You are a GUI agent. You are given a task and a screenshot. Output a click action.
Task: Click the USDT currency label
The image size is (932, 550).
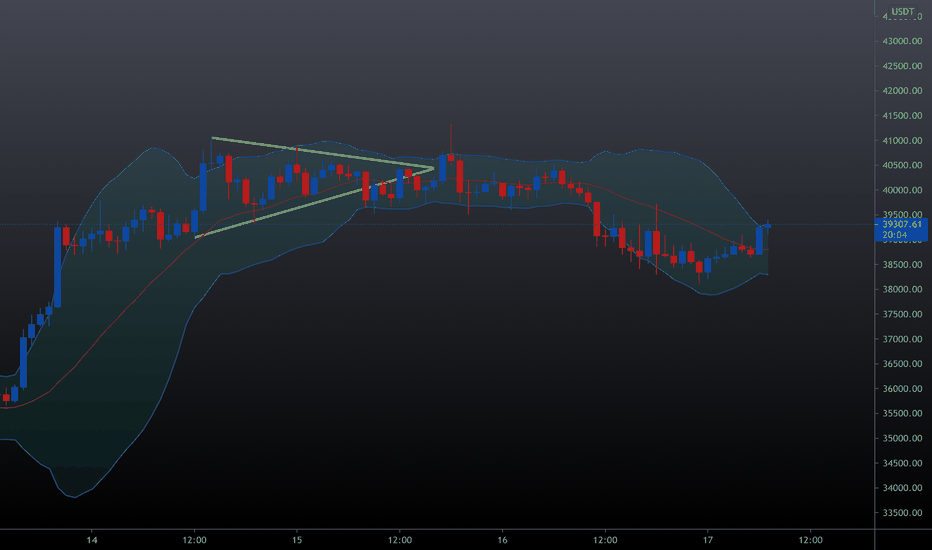click(902, 11)
